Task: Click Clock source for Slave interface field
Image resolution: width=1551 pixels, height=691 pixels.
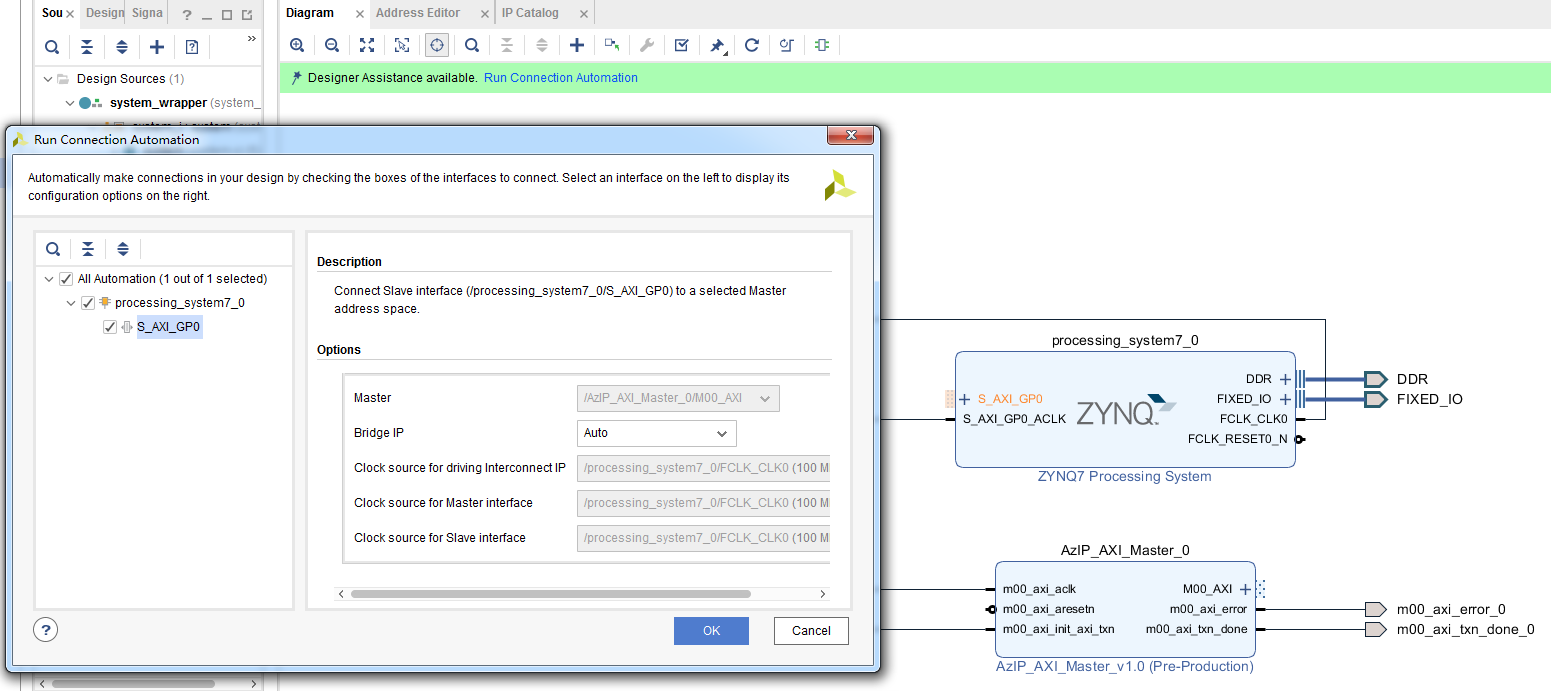Action: pyautogui.click(x=704, y=538)
